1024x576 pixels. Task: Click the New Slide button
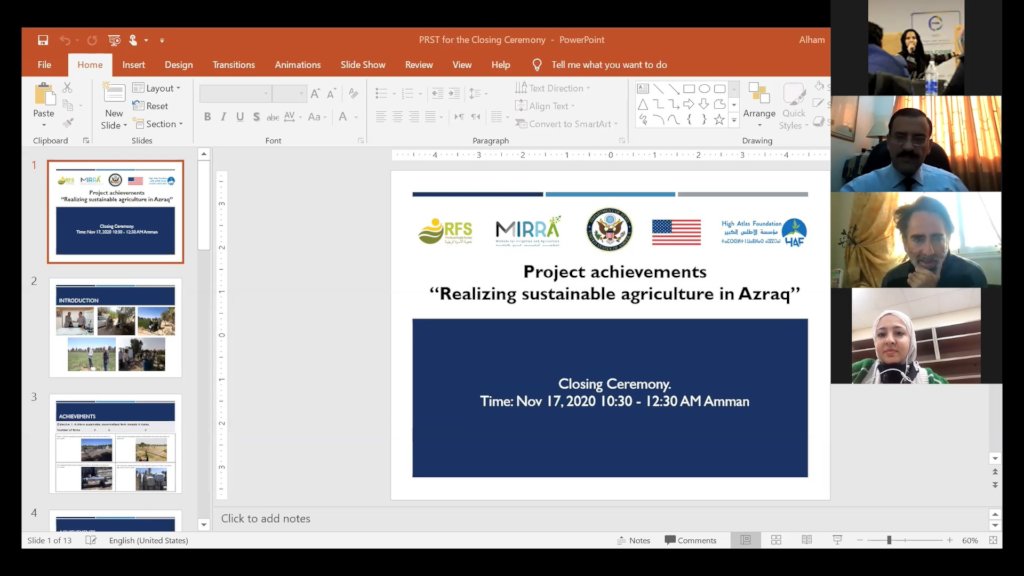coord(114,106)
